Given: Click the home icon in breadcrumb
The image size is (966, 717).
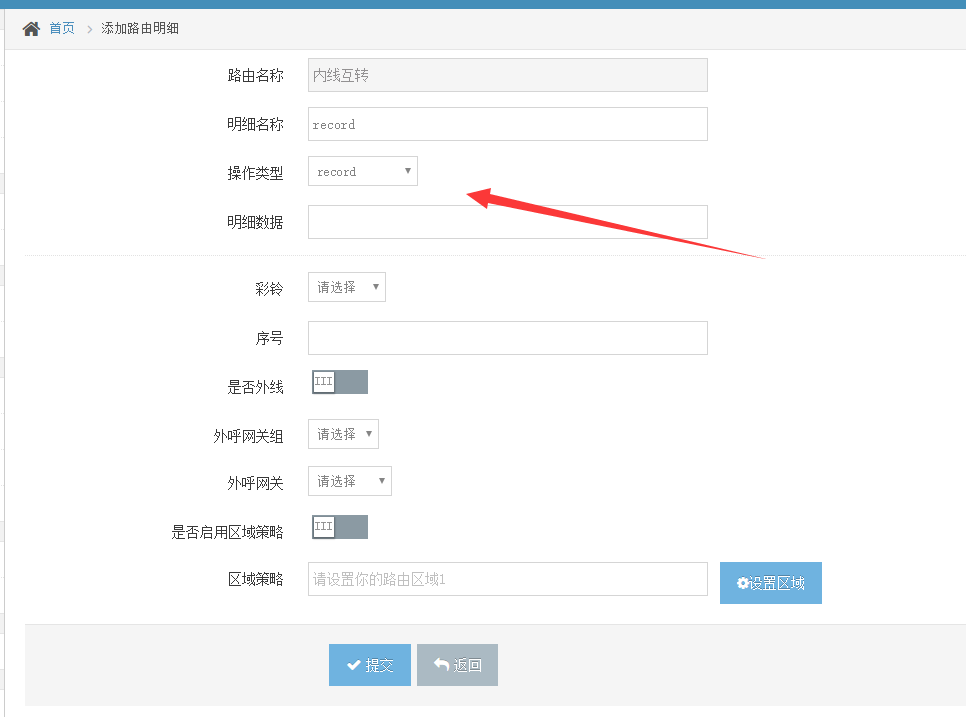Looking at the screenshot, I should tap(31, 28).
